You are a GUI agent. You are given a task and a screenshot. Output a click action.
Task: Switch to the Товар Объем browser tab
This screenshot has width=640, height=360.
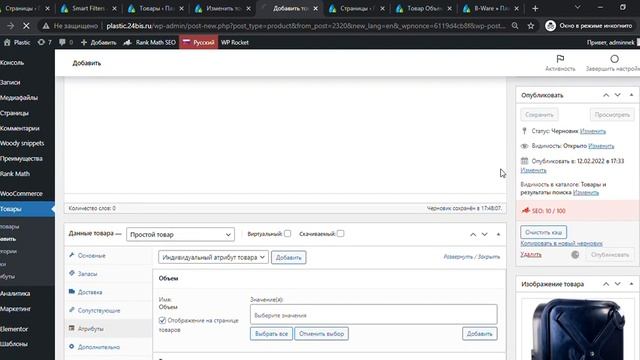[x=424, y=8]
